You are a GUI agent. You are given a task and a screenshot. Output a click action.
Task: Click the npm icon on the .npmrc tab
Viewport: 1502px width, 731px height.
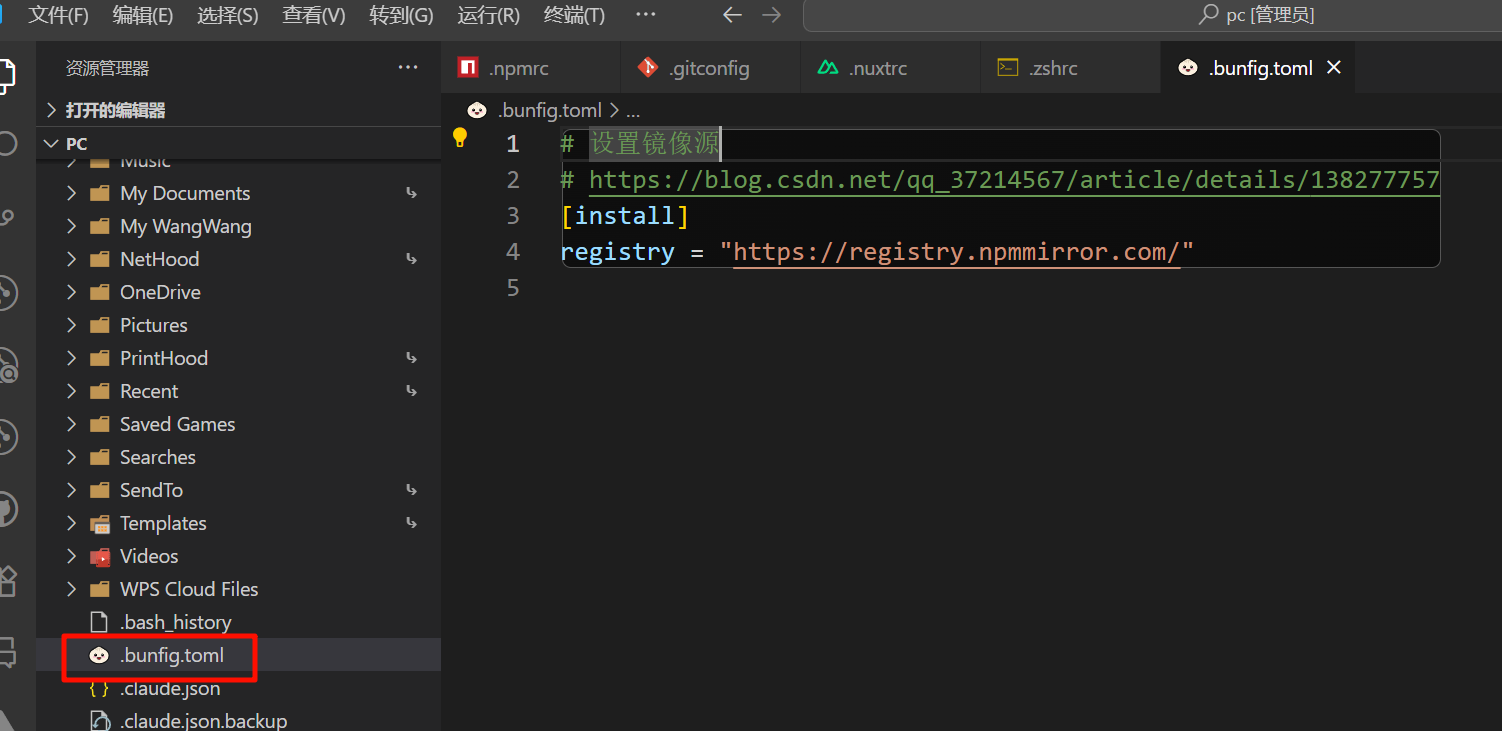coord(468,68)
